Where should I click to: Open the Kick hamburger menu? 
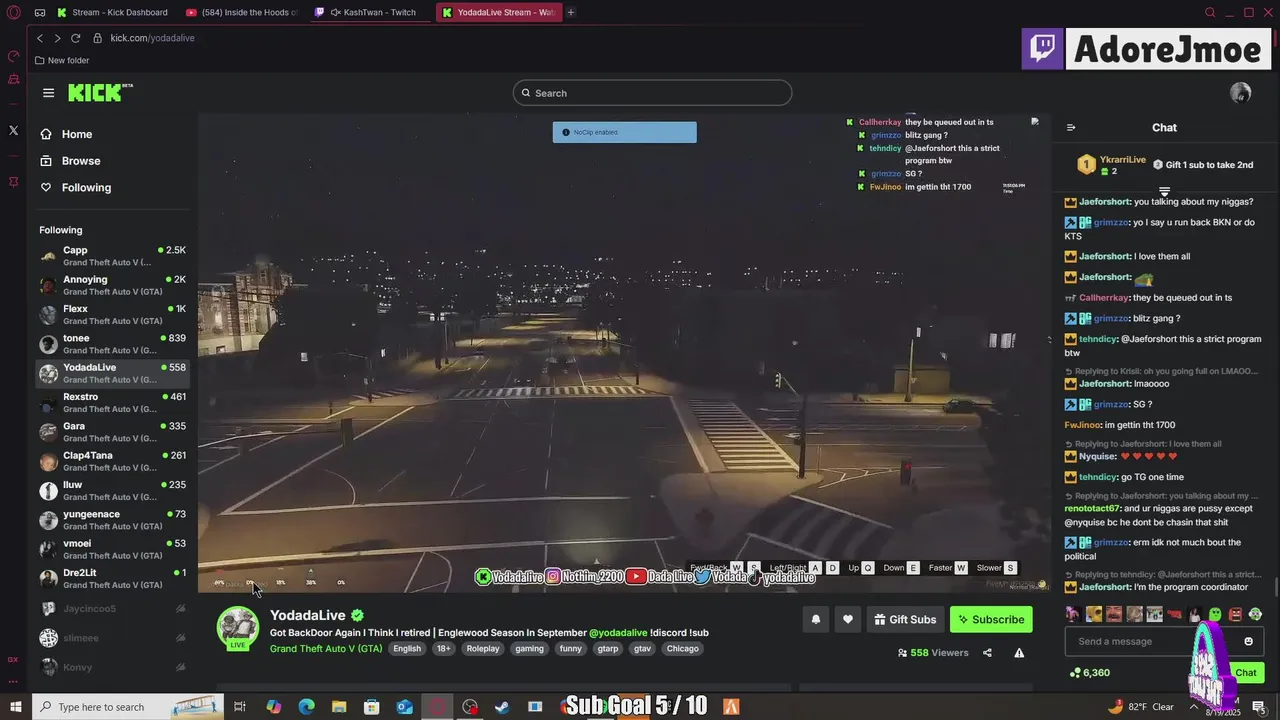(48, 93)
